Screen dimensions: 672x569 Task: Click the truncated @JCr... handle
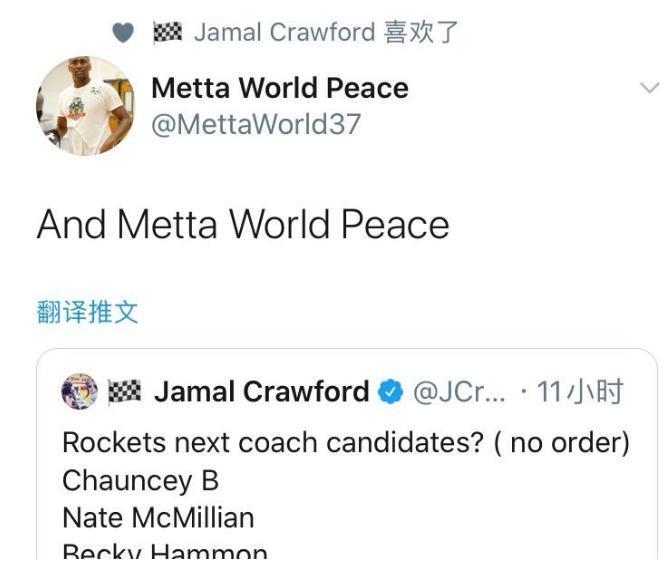(x=459, y=392)
